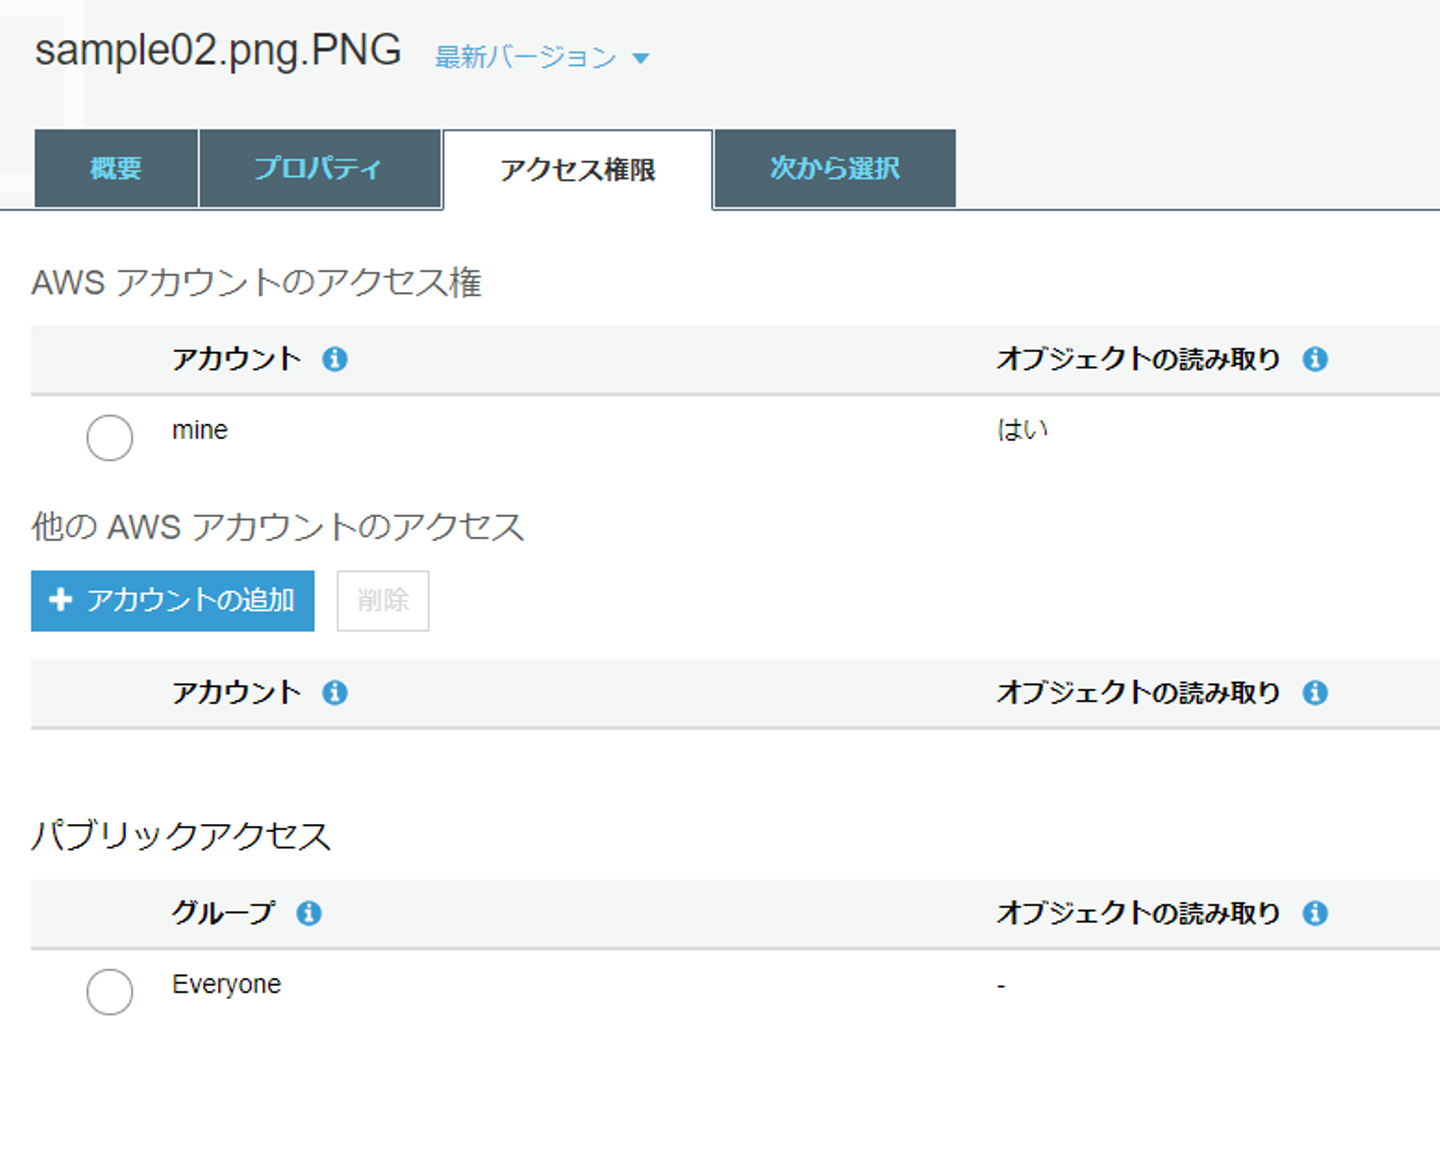Click info icon by オブジェクトの読み取り in public access
Image resolution: width=1440 pixels, height=1151 pixels.
[1315, 913]
